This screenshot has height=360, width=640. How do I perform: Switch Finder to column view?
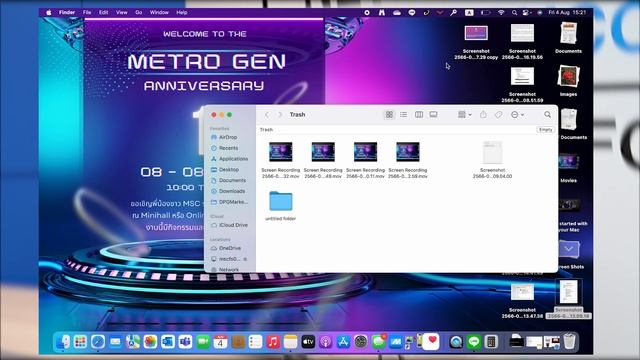419,115
